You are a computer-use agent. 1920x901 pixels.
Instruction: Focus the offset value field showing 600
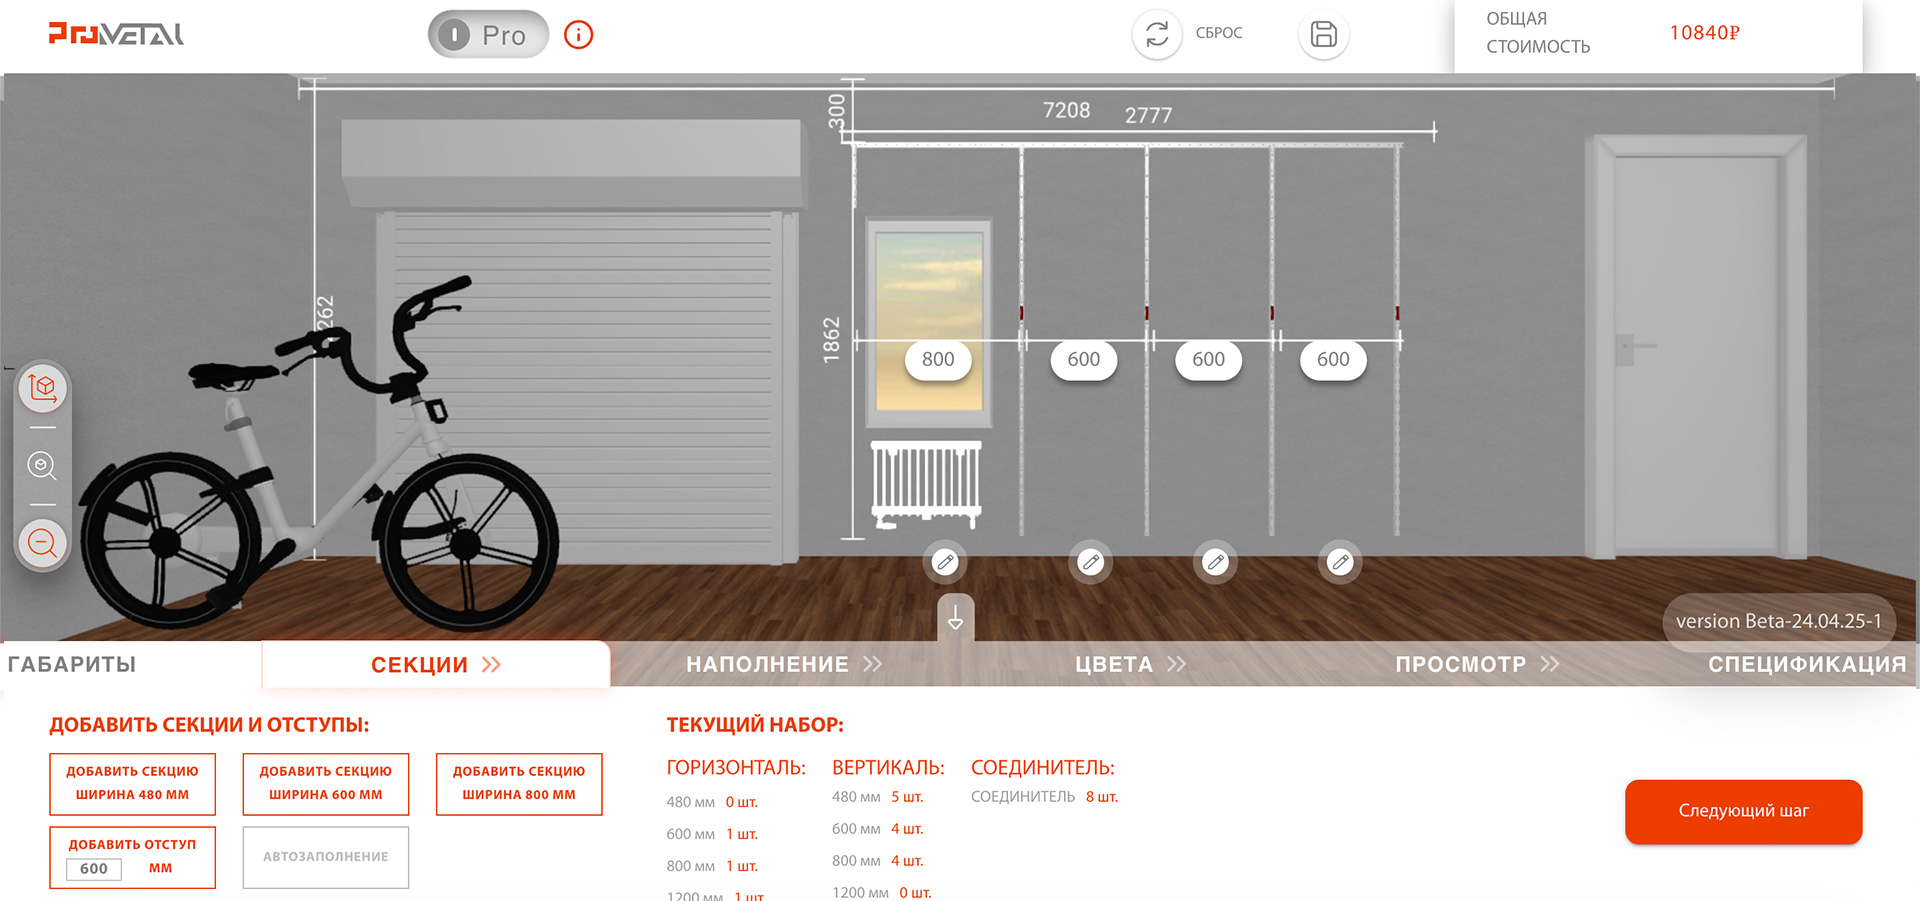[x=94, y=869]
